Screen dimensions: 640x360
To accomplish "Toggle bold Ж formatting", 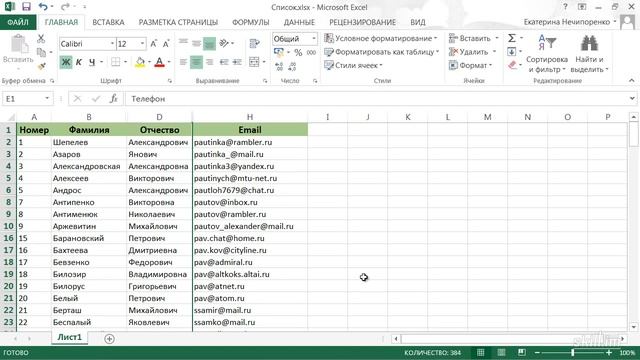I will click(x=65, y=62).
